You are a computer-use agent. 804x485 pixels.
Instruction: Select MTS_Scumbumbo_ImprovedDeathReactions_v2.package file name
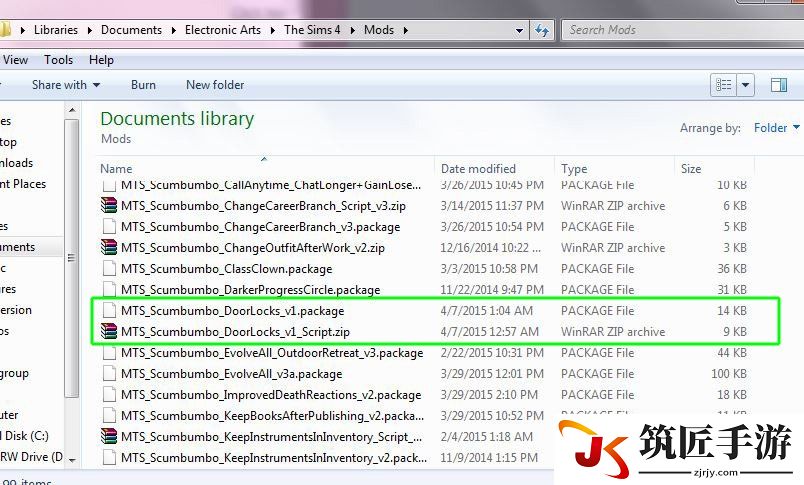(x=271, y=395)
